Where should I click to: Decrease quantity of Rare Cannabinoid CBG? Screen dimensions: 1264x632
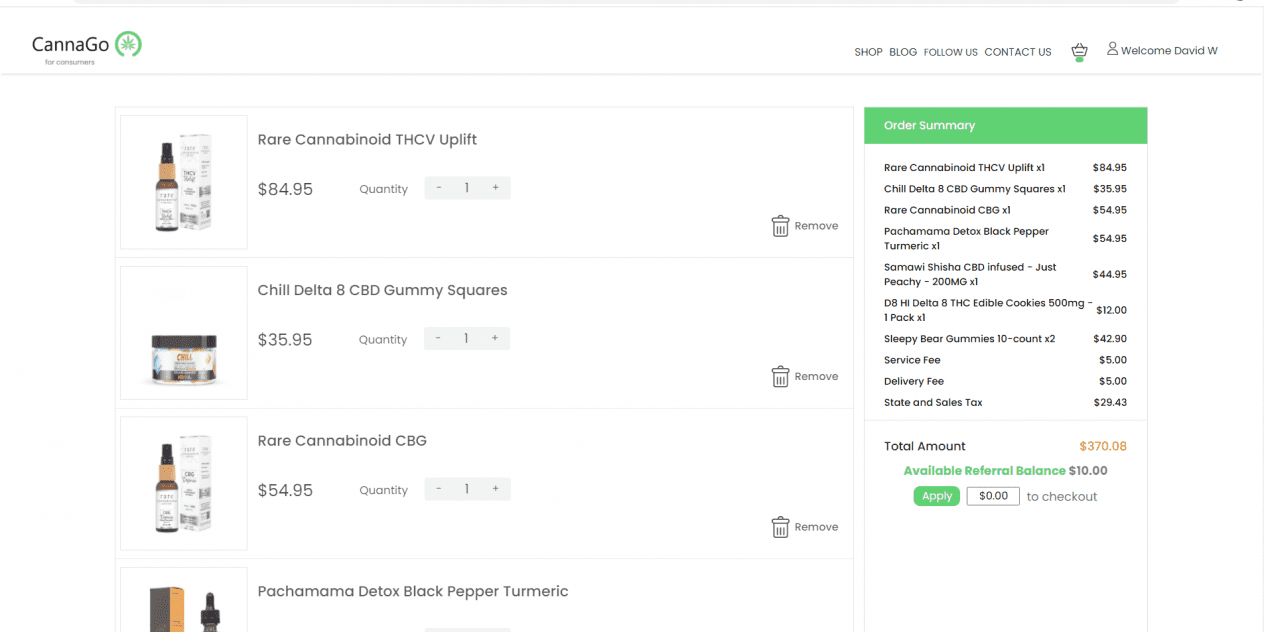point(439,489)
